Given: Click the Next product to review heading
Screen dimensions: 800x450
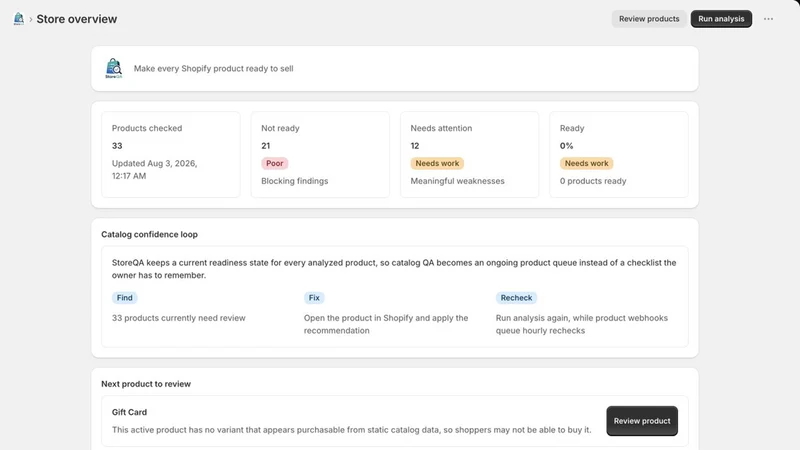Looking at the screenshot, I should [146, 384].
